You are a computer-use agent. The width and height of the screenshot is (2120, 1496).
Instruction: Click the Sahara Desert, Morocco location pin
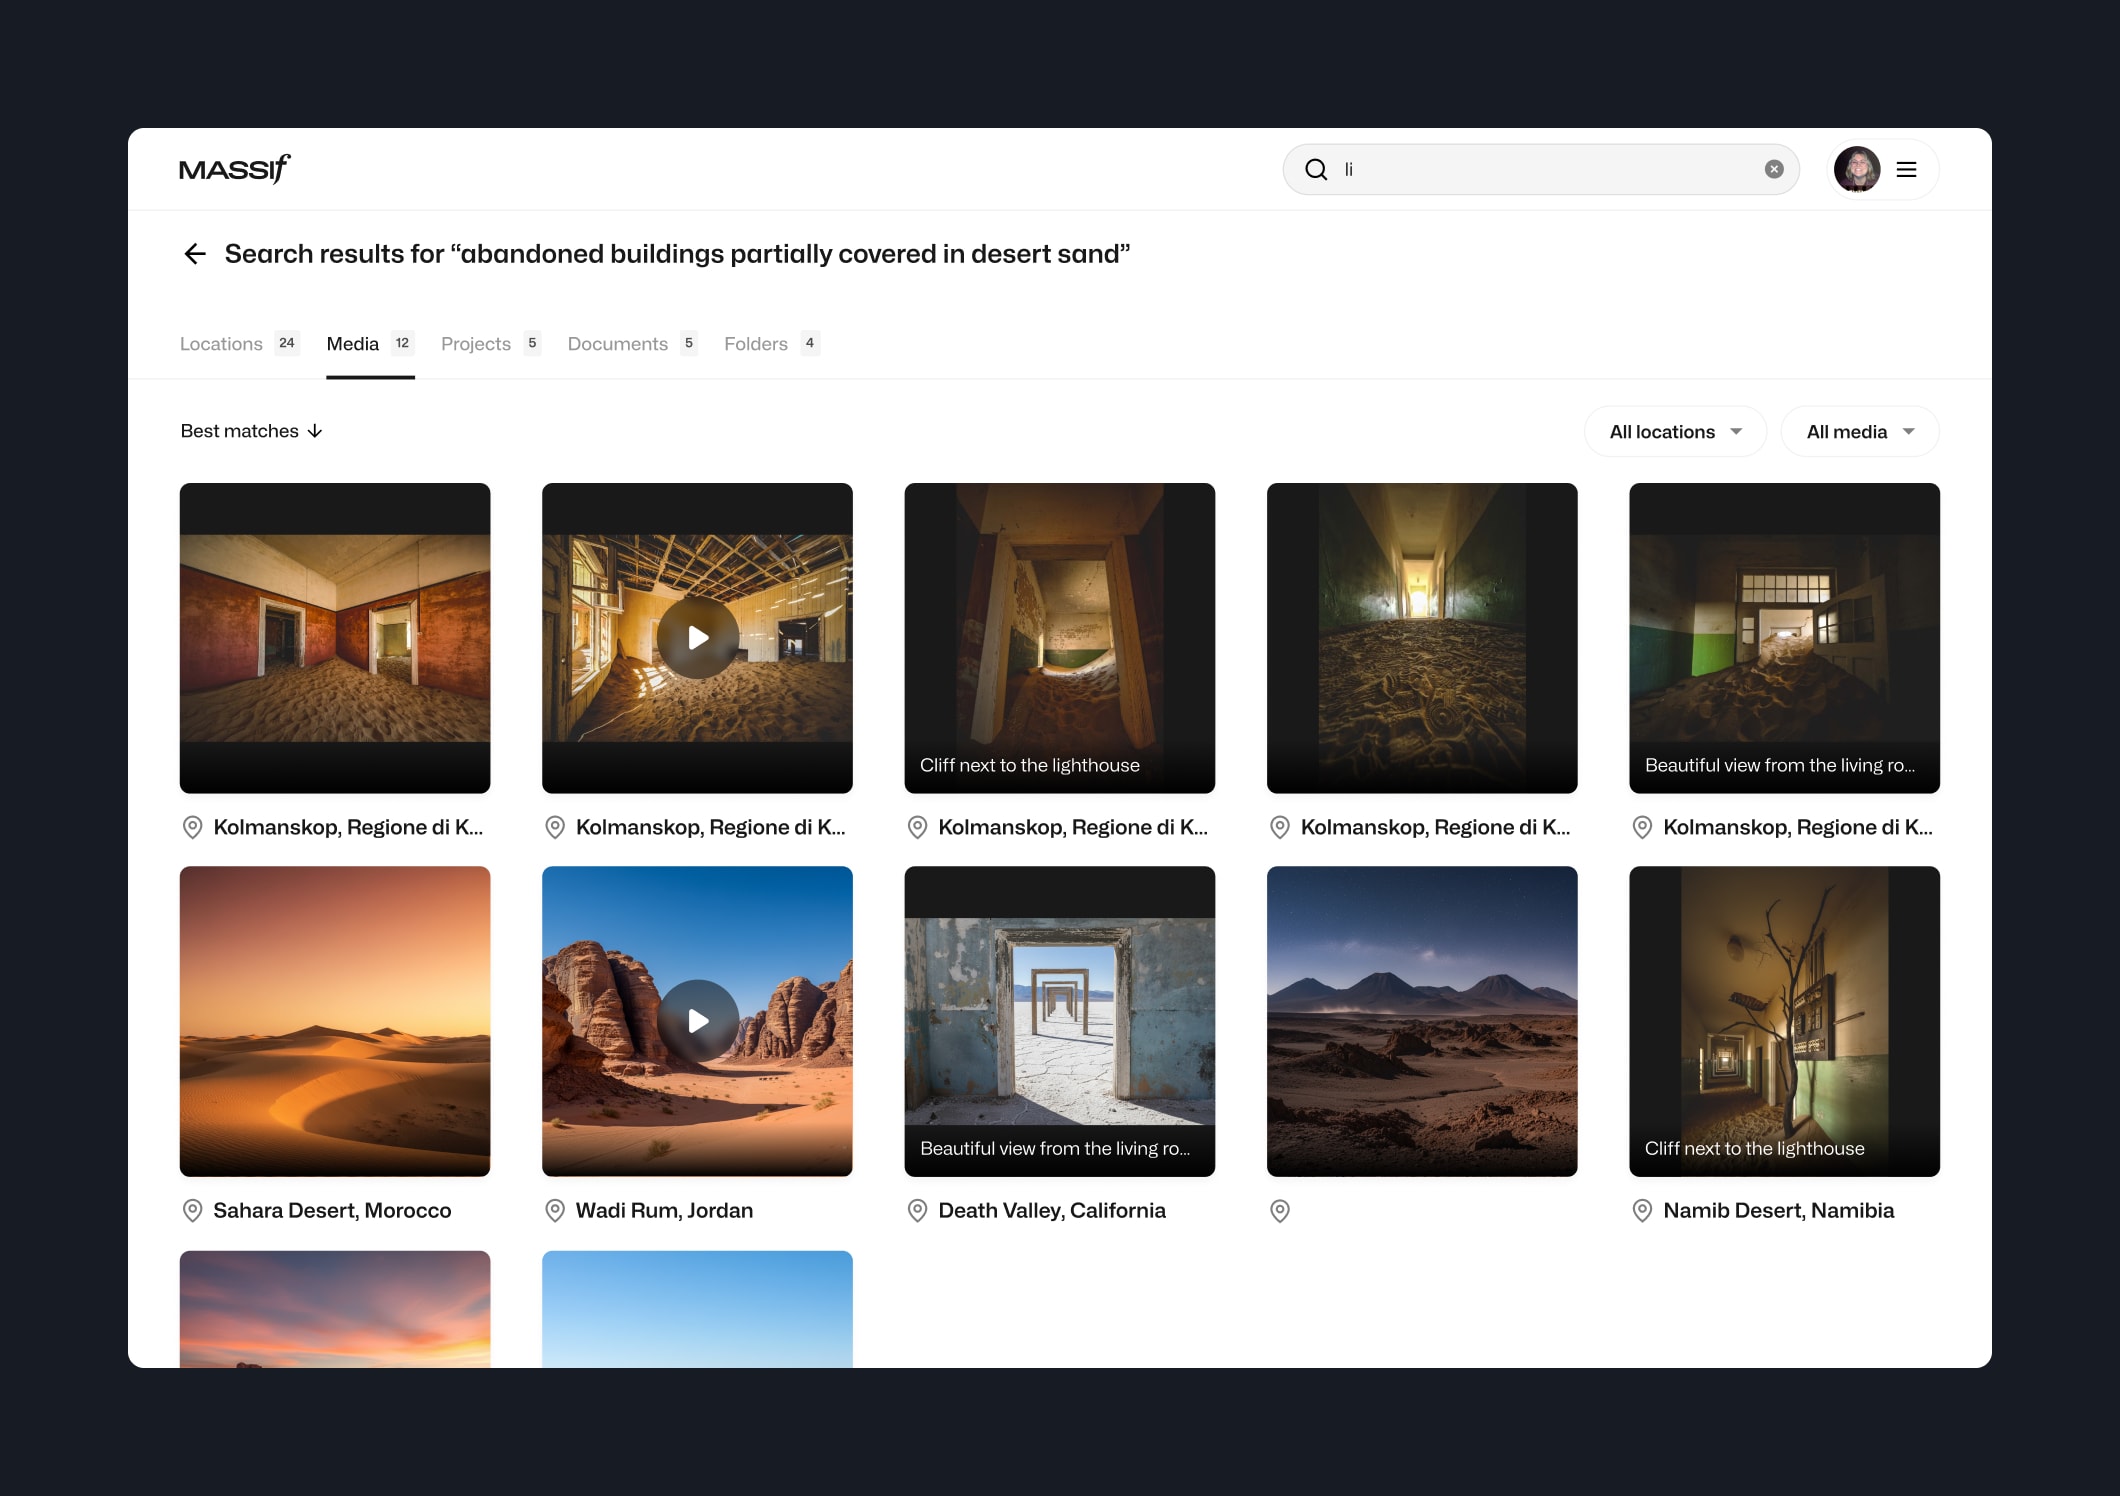(x=193, y=1211)
